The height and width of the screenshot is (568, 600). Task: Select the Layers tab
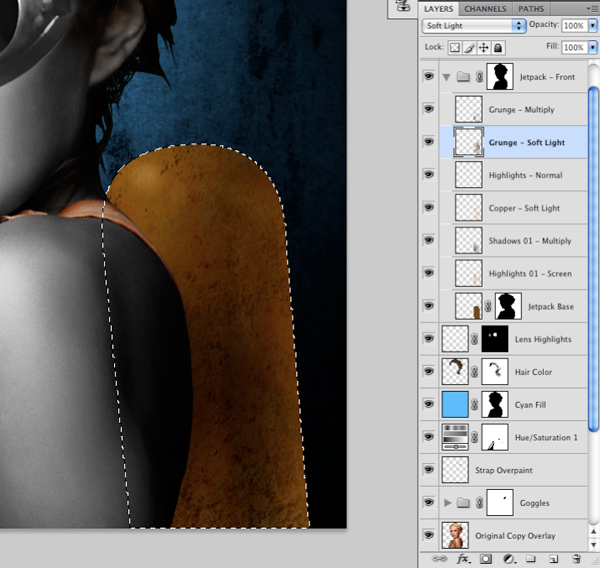[439, 8]
